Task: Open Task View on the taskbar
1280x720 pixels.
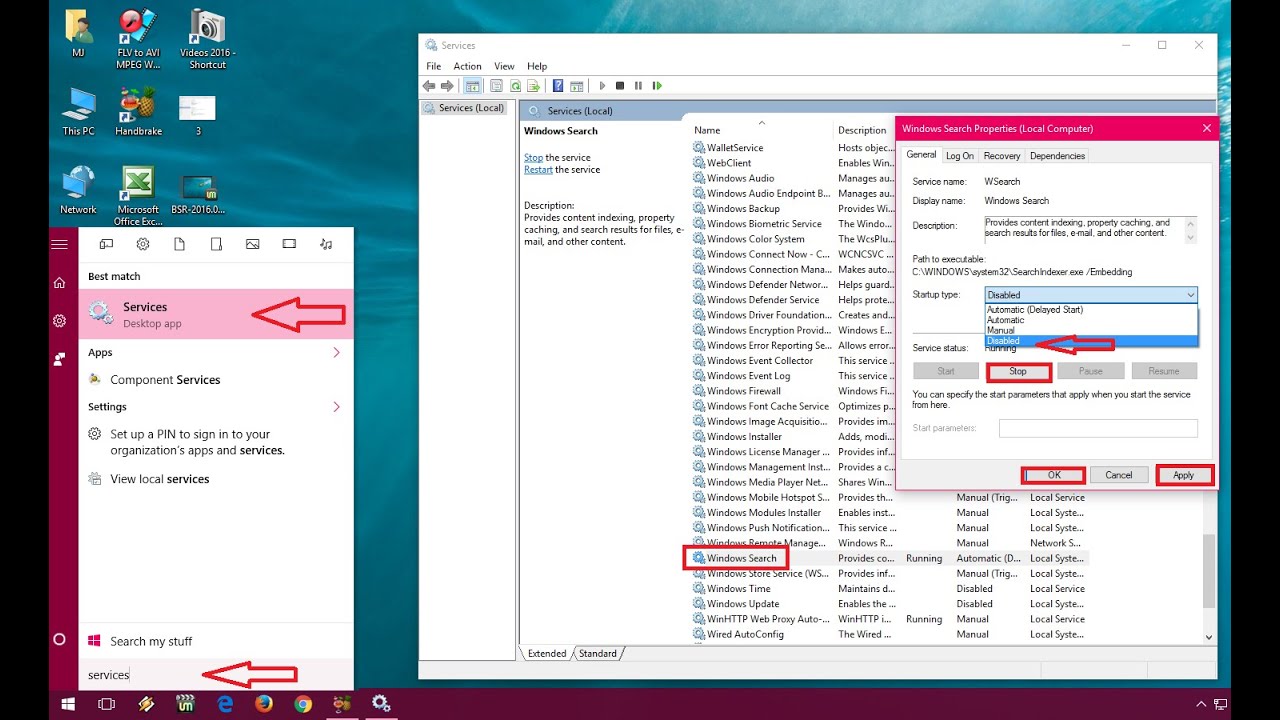Action: [x=106, y=704]
